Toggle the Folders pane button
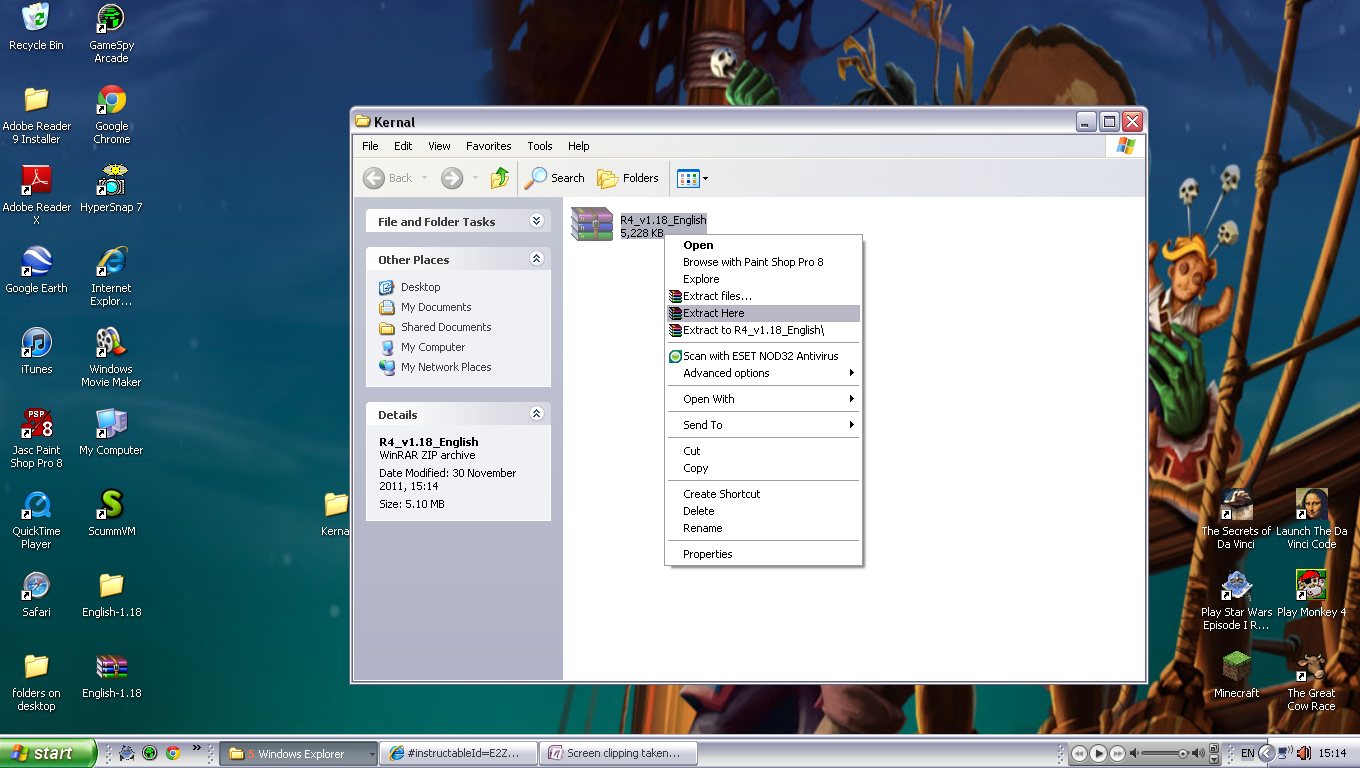The height and width of the screenshot is (768, 1360). 628,178
